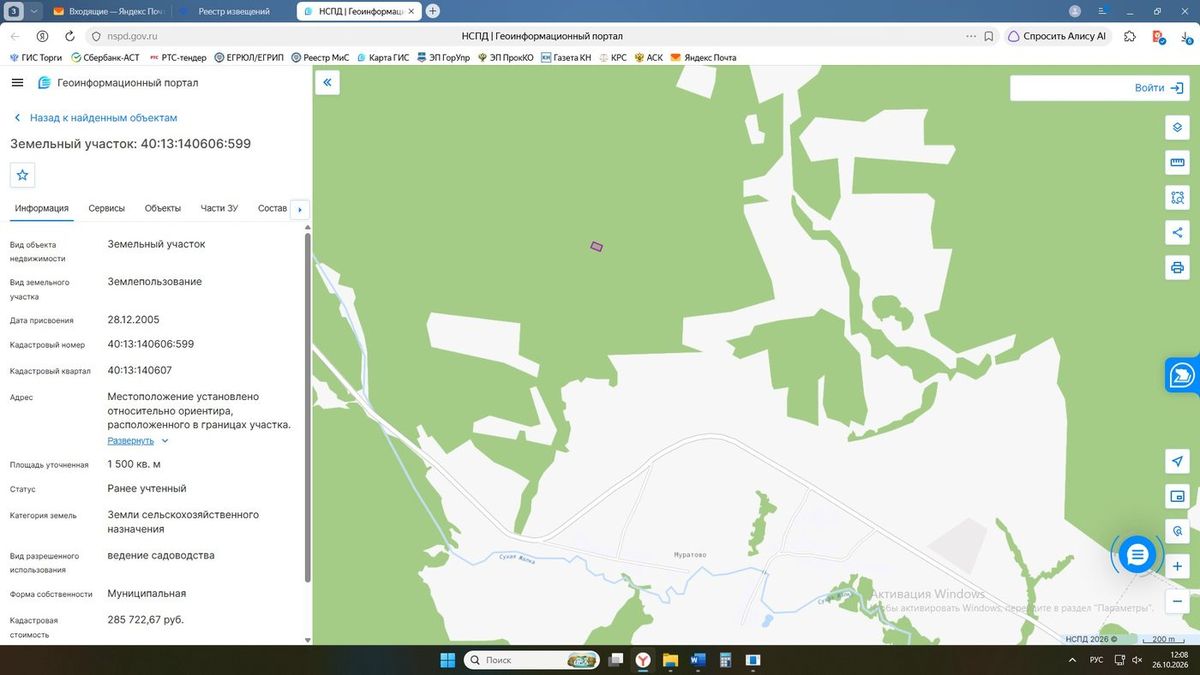Screen dimensions: 1200x675
Task: Print the map with printer icon
Action: pos(1177,267)
